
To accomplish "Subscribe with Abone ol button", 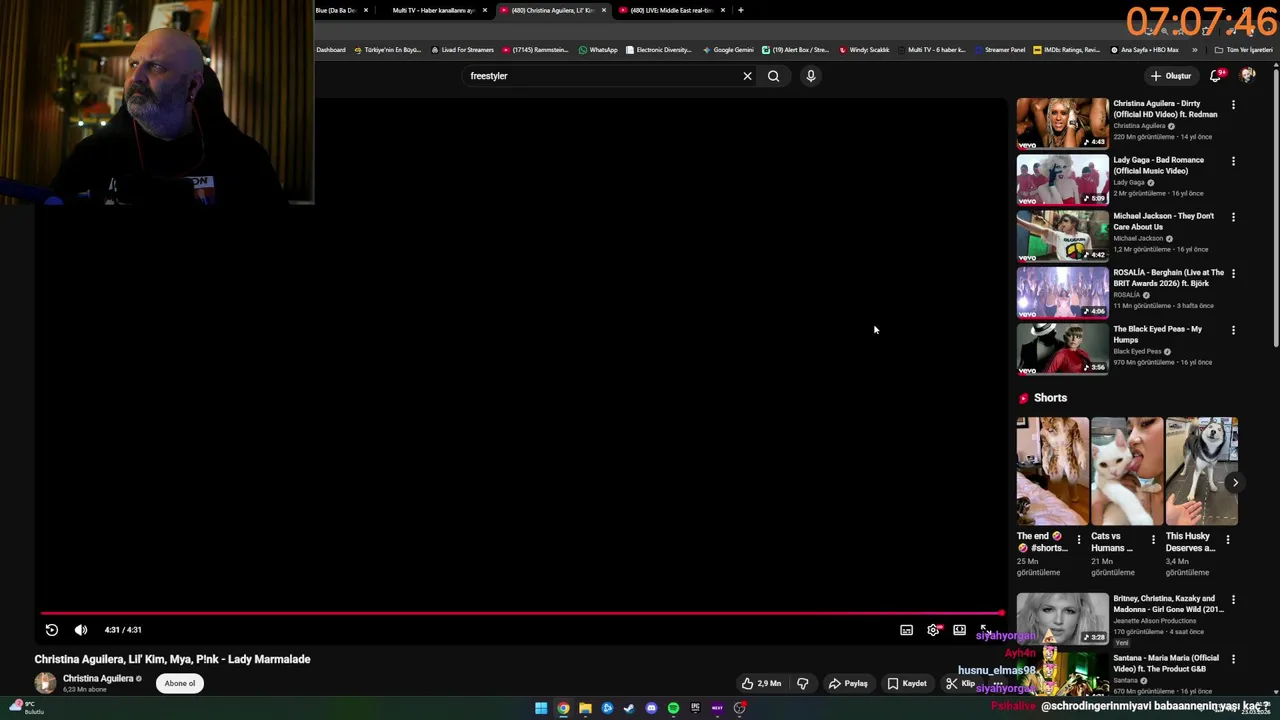I will click(180, 683).
